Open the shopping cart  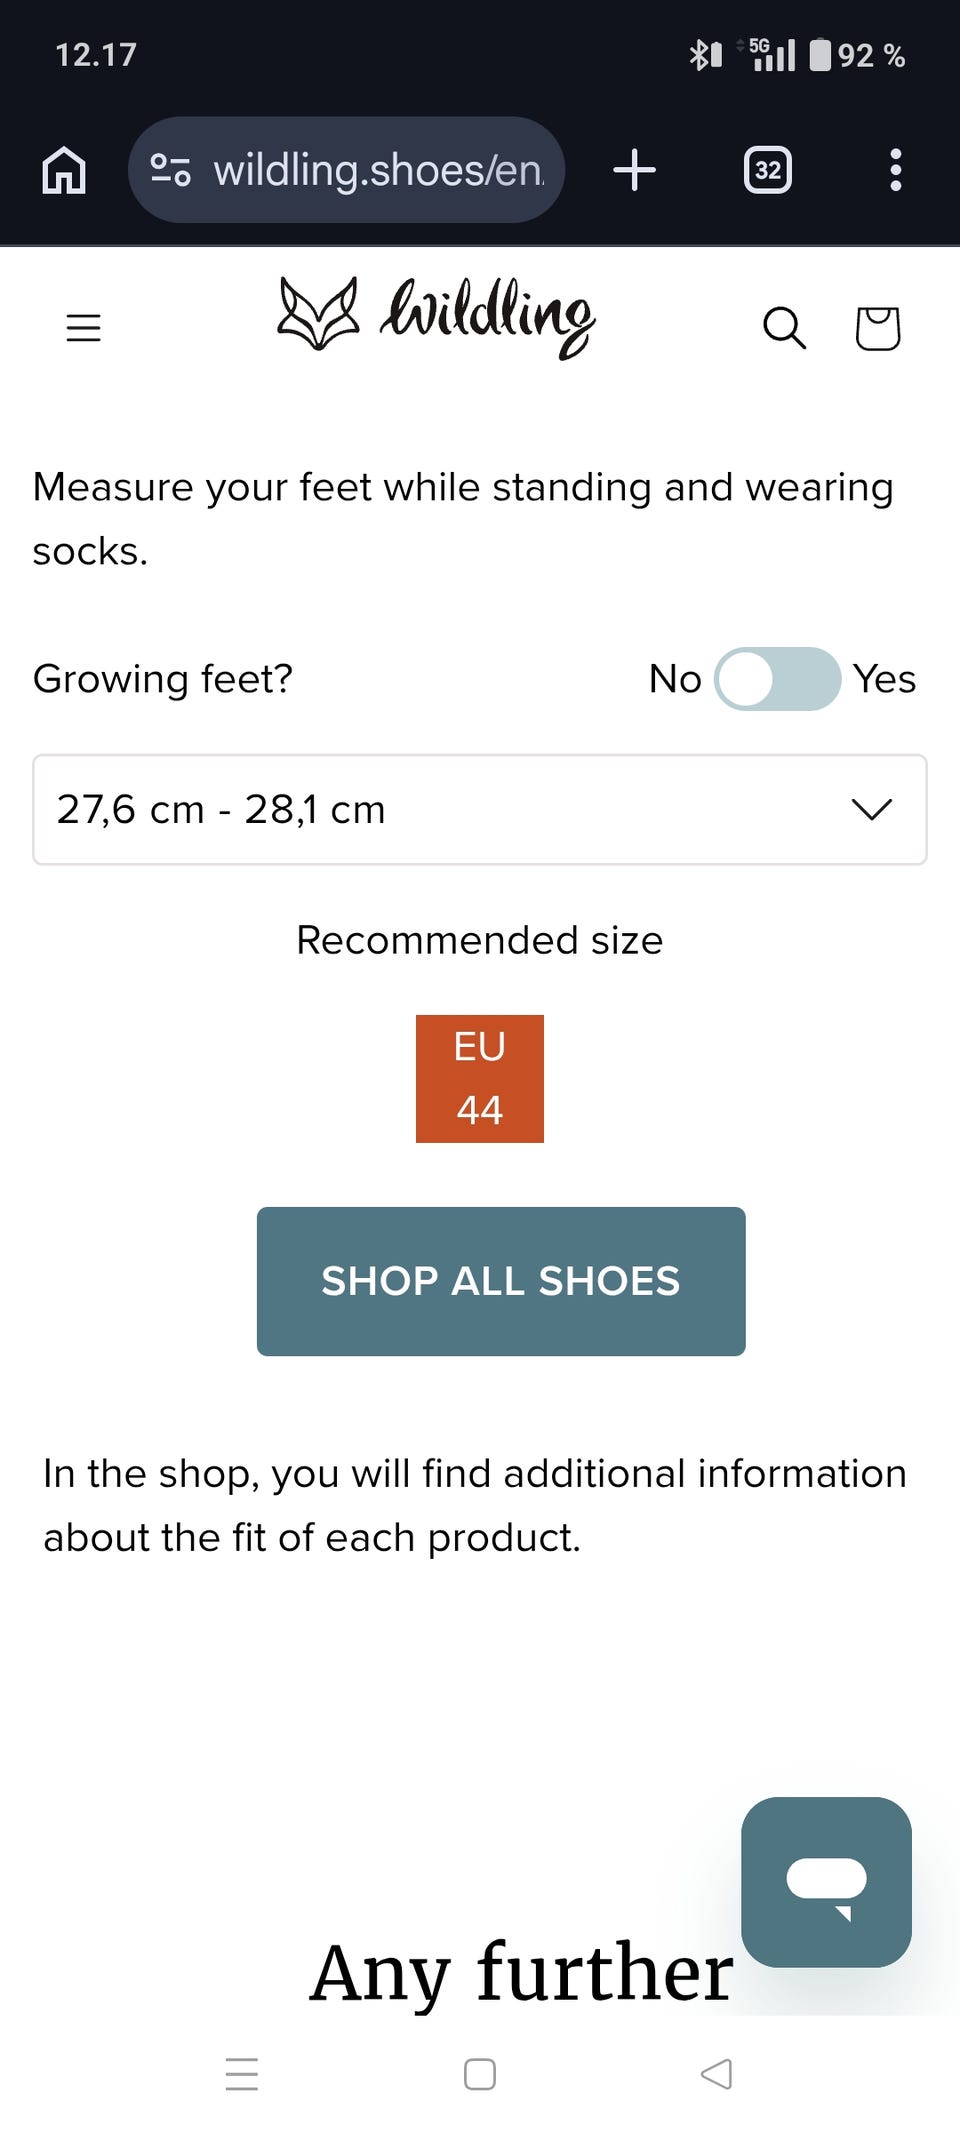click(877, 328)
